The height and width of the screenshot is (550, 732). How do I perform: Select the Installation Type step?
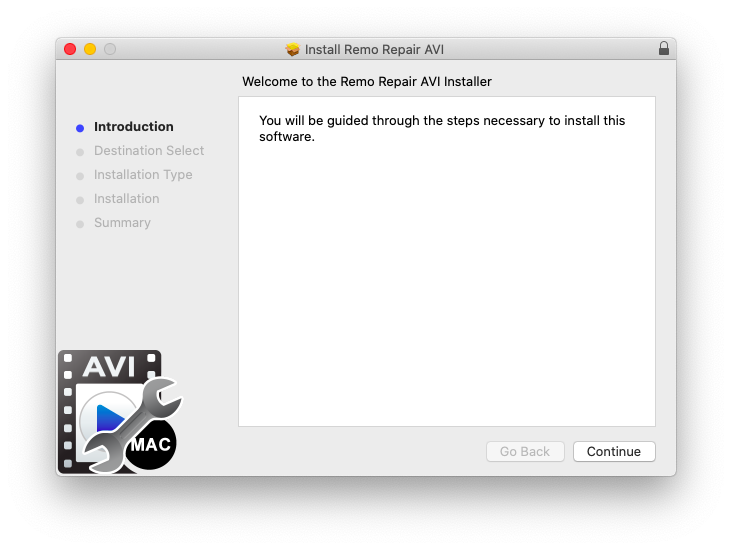point(143,175)
